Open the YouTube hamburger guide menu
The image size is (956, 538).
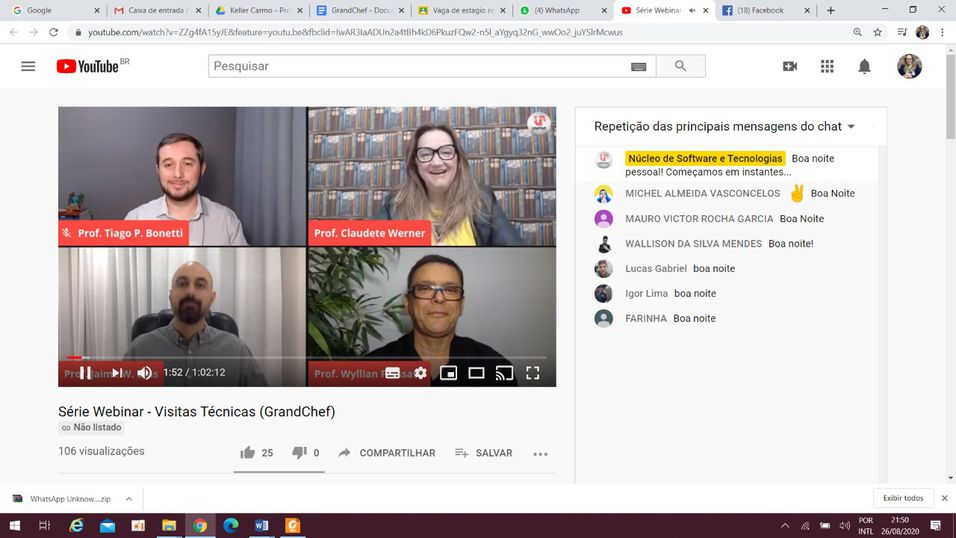point(28,66)
